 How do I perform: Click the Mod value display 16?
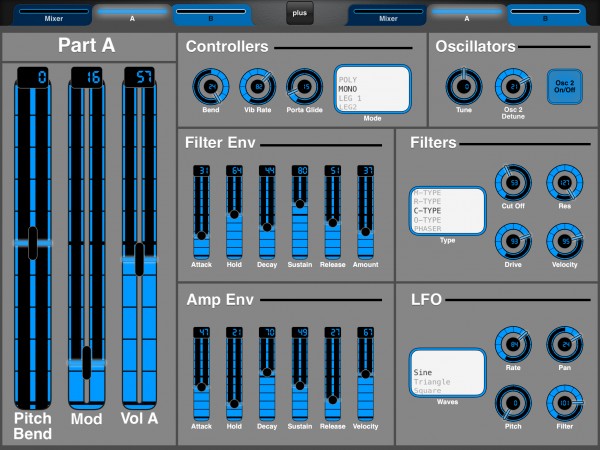pyautogui.click(x=87, y=77)
